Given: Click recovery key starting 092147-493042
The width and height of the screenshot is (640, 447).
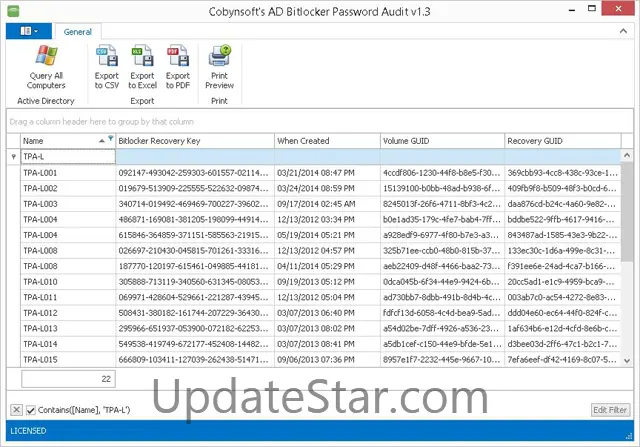Looking at the screenshot, I should pos(193,173).
